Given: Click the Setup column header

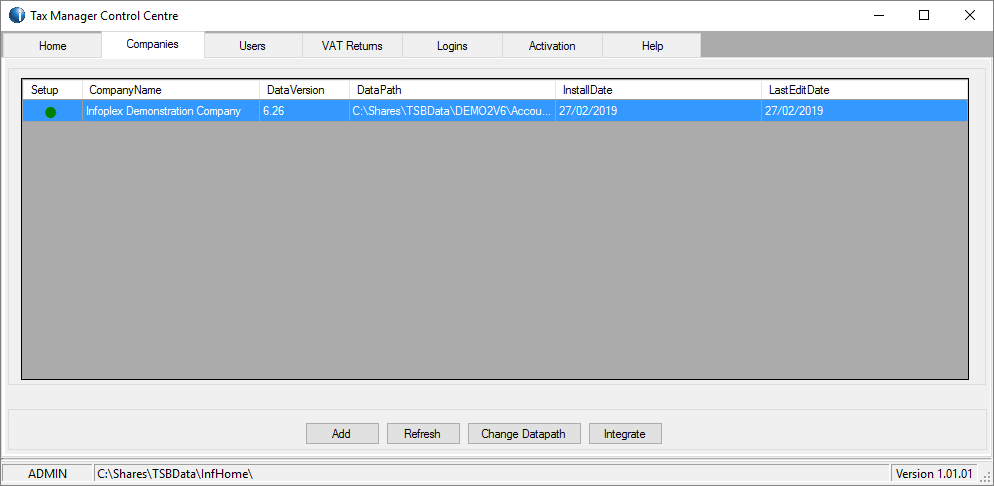Looking at the screenshot, I should (x=51, y=90).
